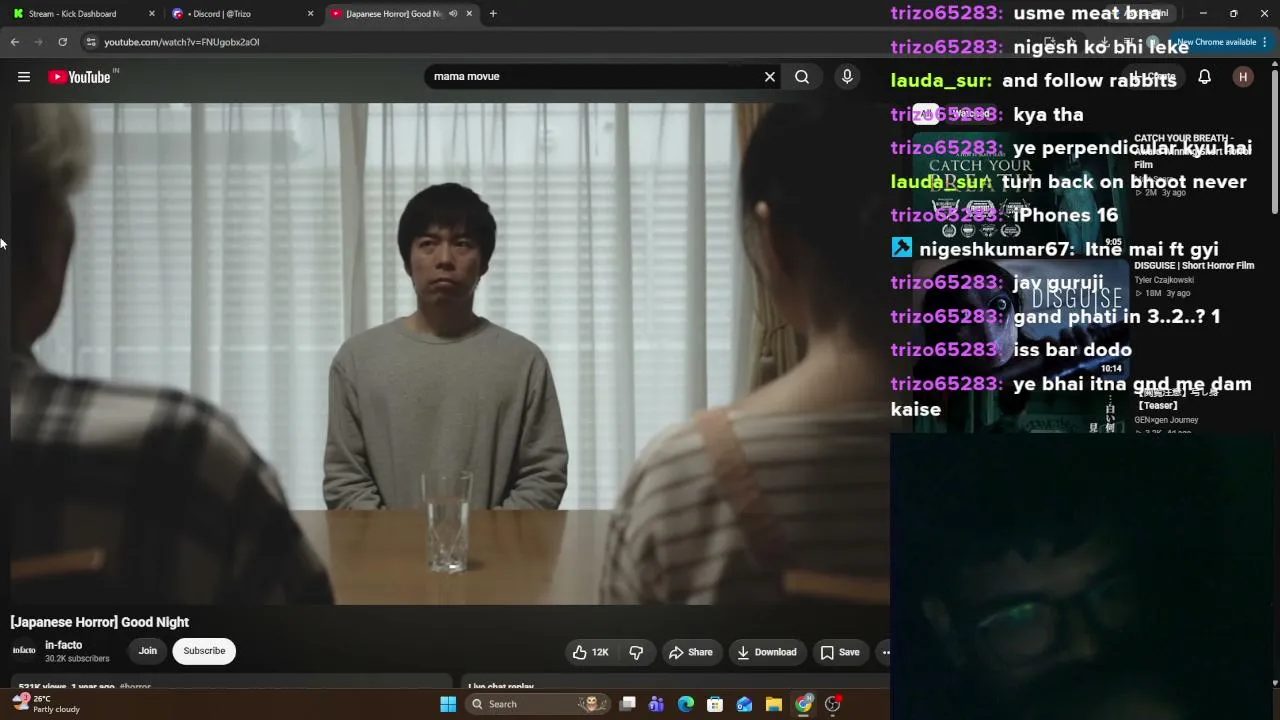Go to the YouTube home logo

[79, 77]
